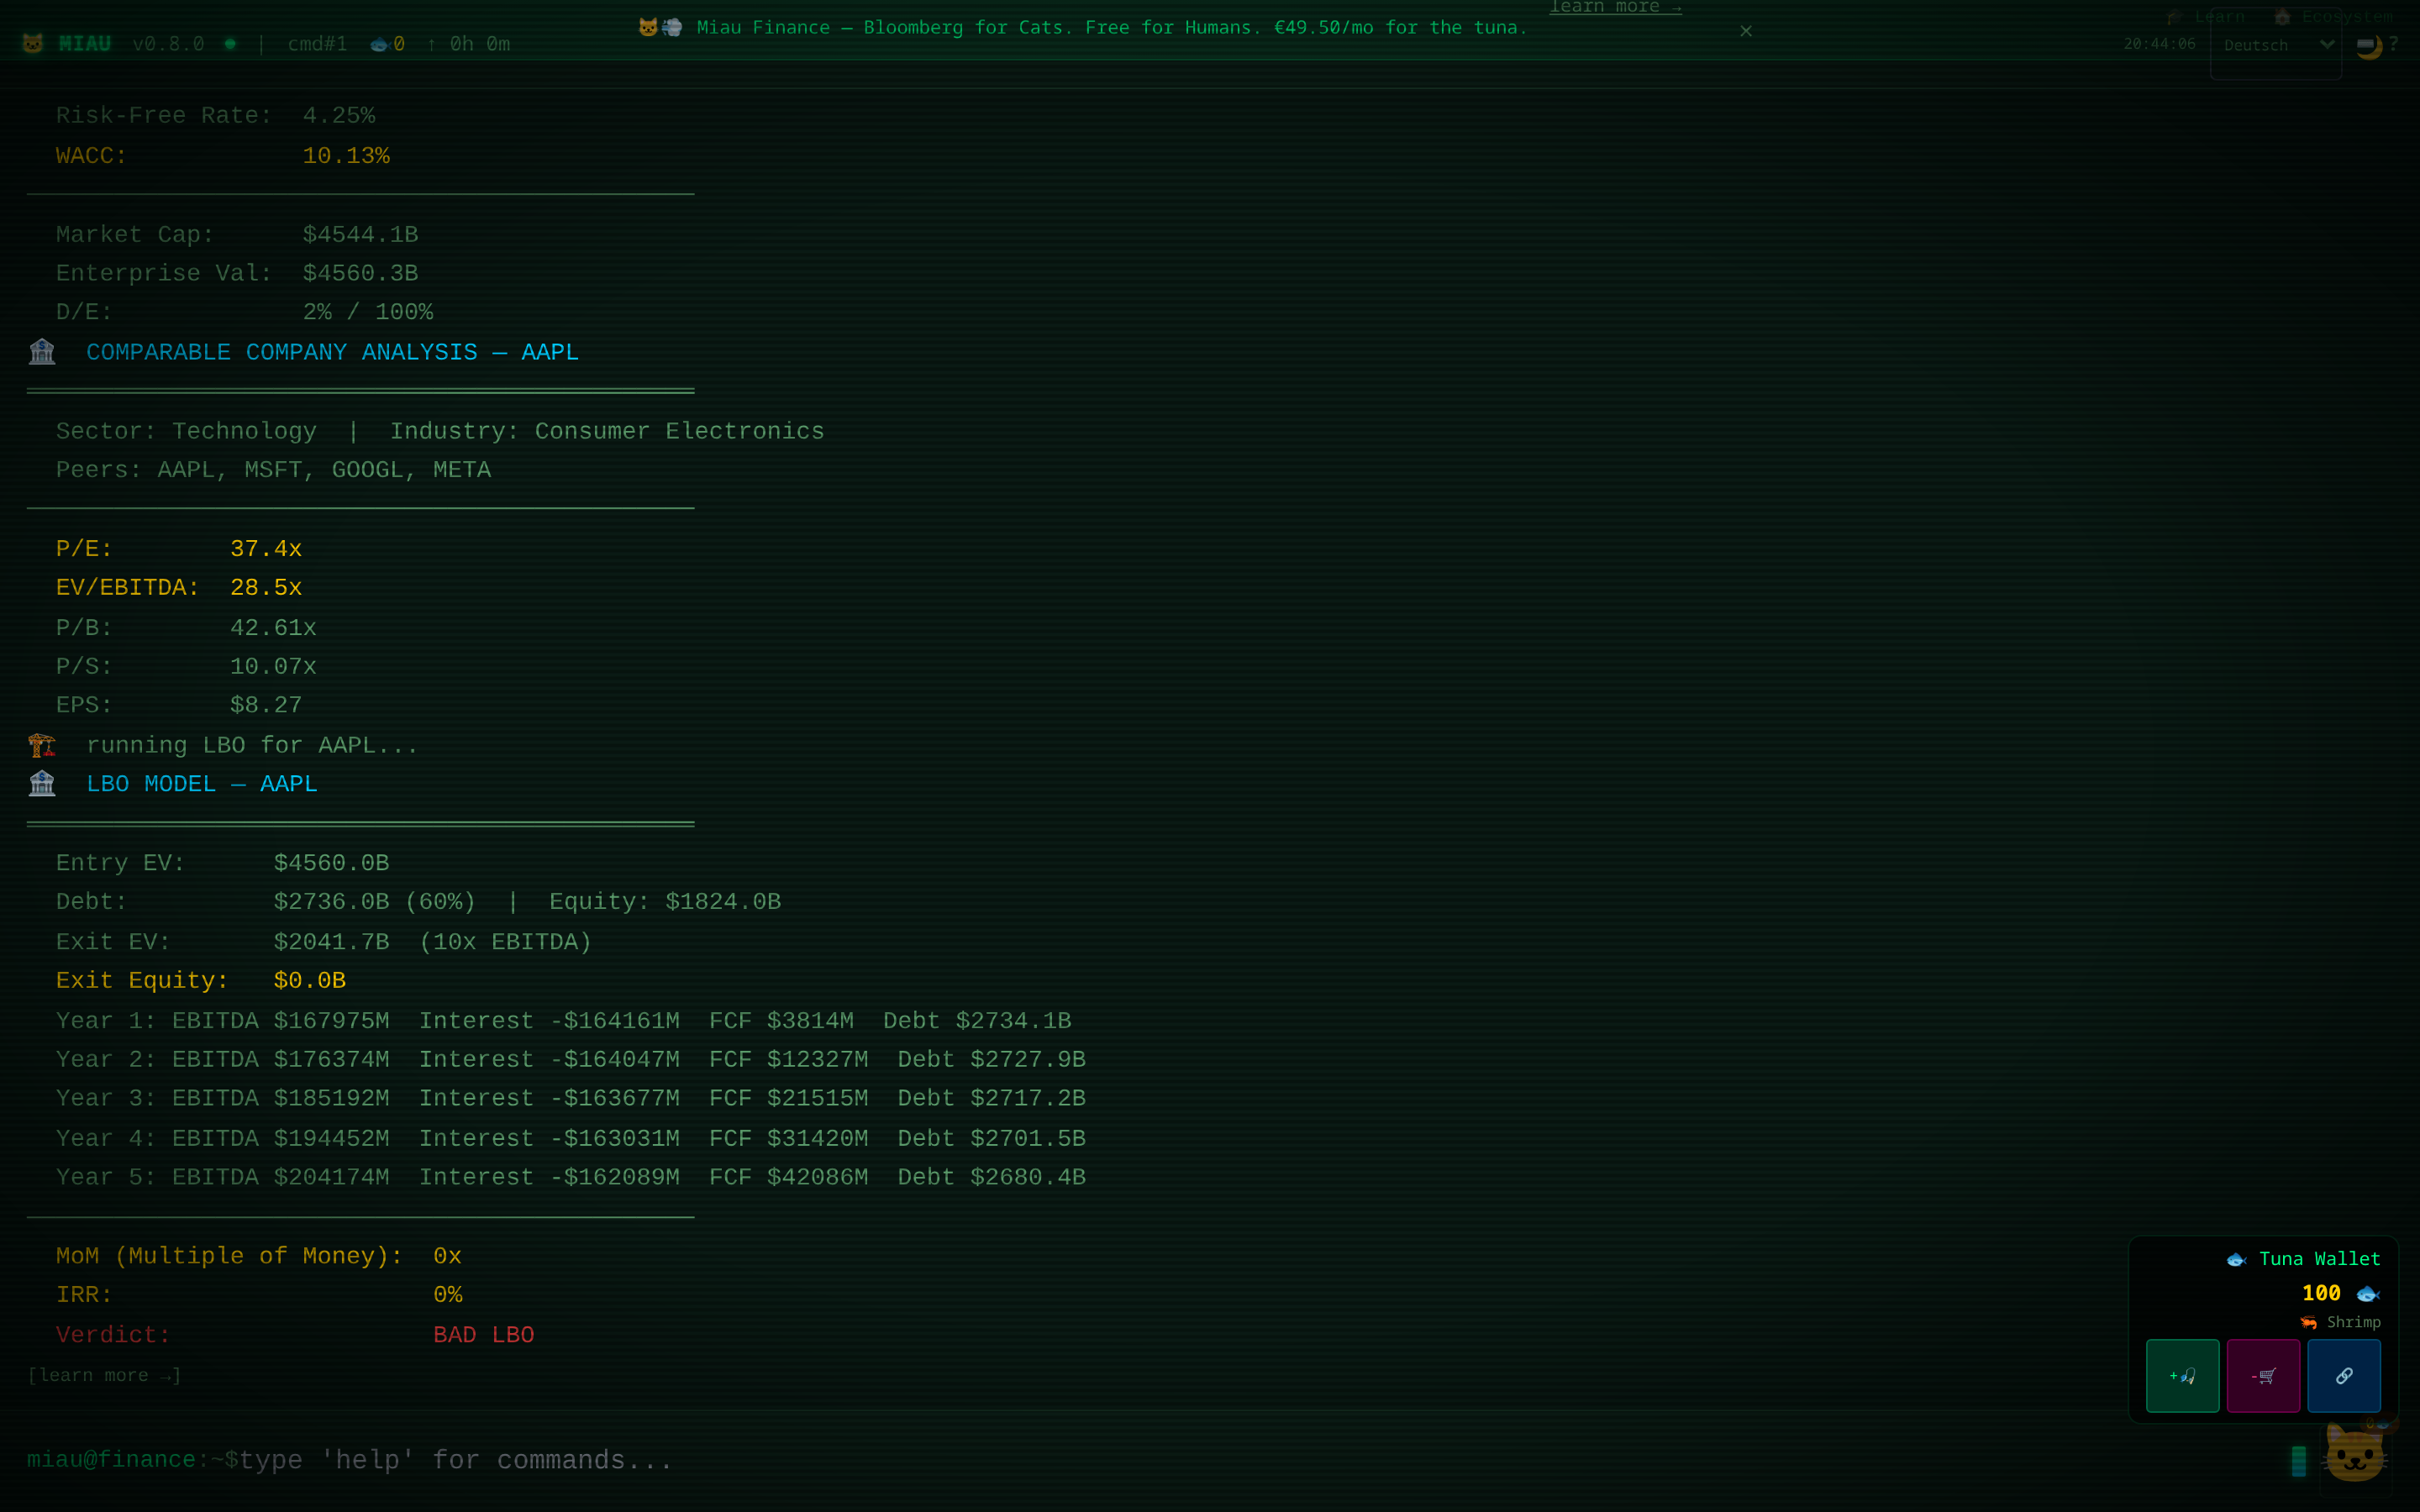Close the Miau Finance promo banner

click(x=1746, y=31)
